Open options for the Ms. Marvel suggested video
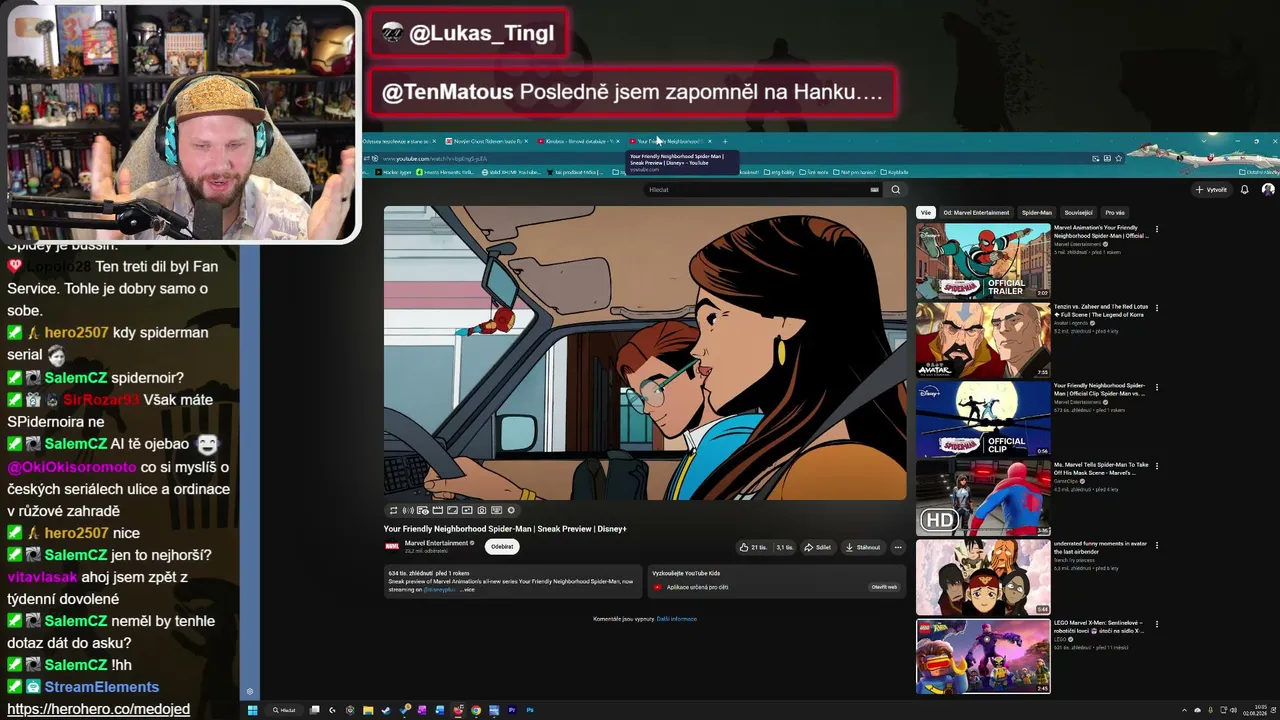This screenshot has height=720, width=1280. click(1157, 466)
